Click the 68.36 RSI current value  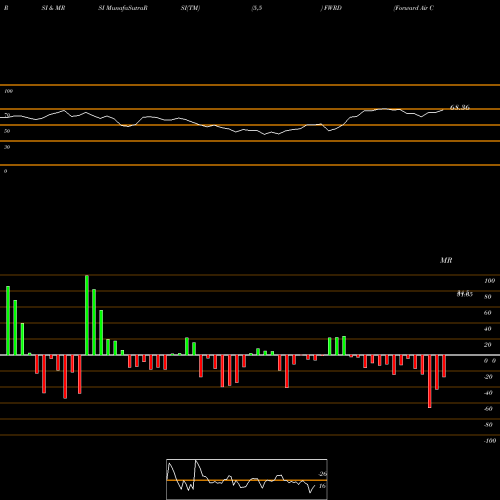click(x=460, y=107)
